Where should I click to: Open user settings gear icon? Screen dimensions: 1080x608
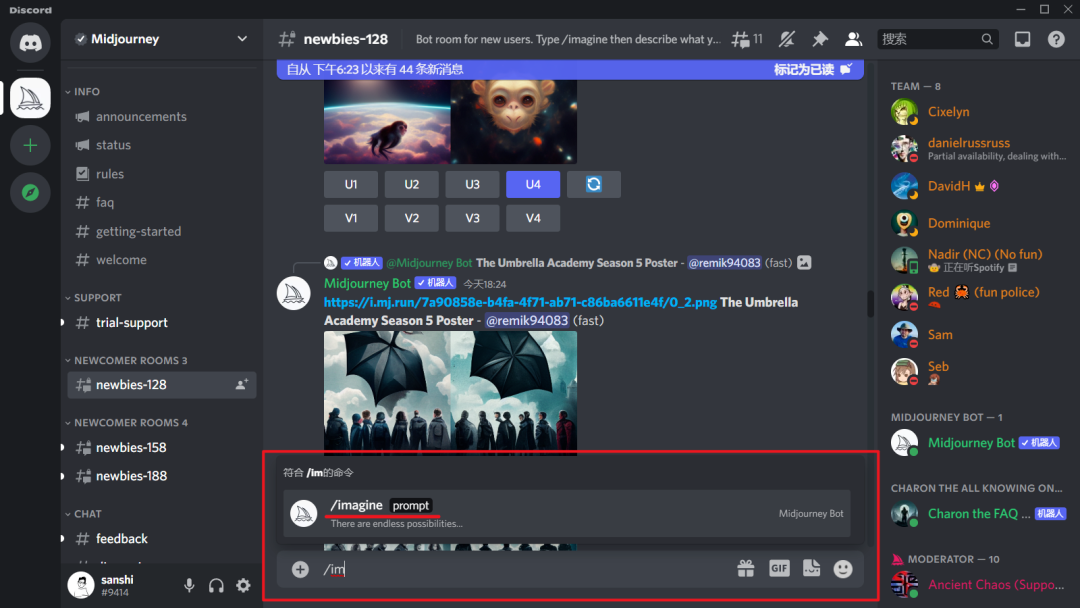[243, 586]
